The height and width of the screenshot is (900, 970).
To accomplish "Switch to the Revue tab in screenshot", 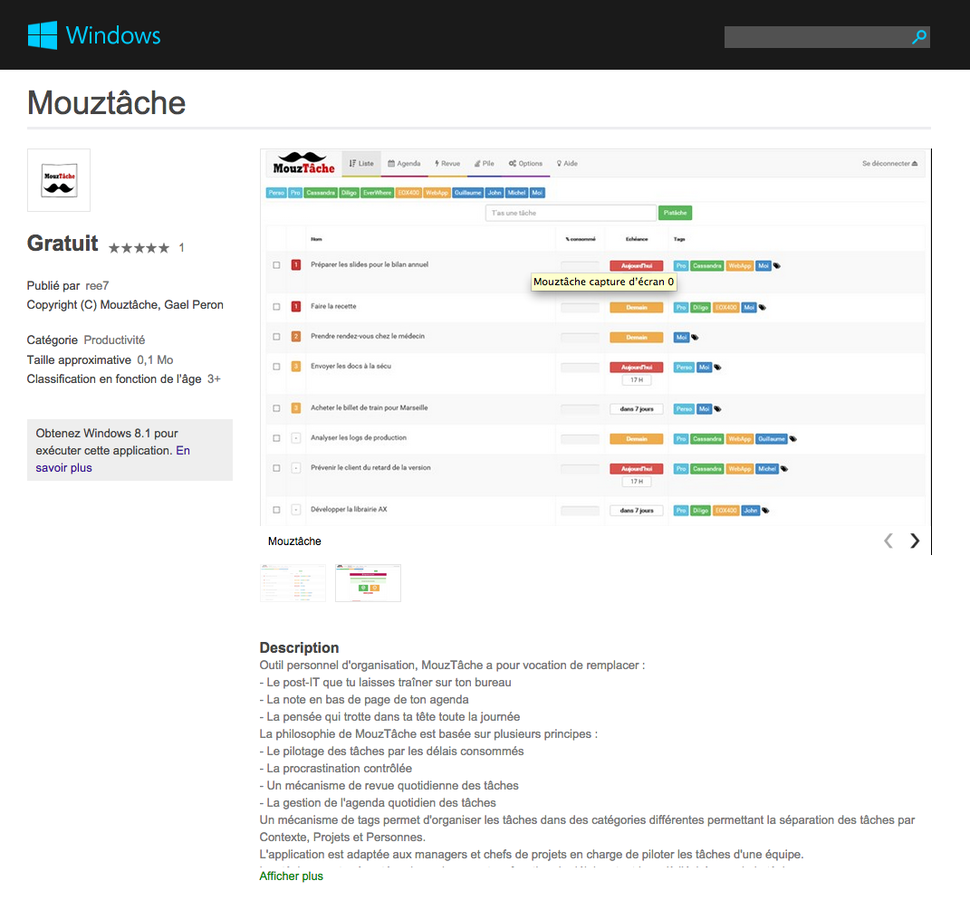I will click(447, 163).
